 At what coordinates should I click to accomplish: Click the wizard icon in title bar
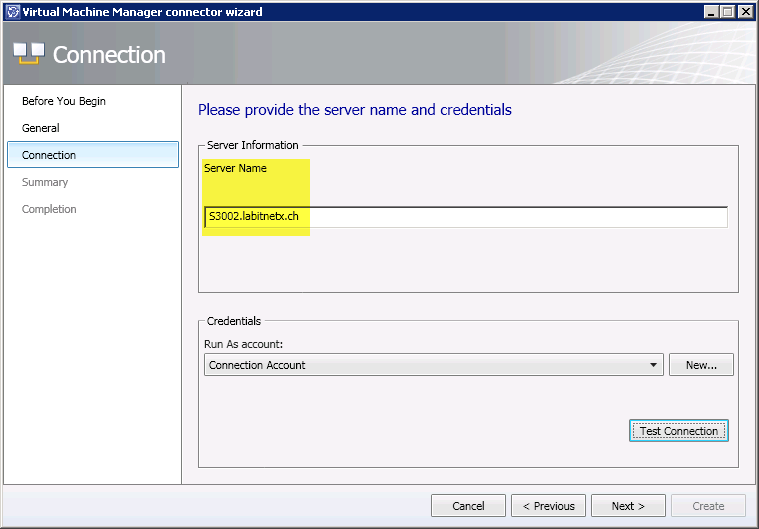click(x=11, y=12)
